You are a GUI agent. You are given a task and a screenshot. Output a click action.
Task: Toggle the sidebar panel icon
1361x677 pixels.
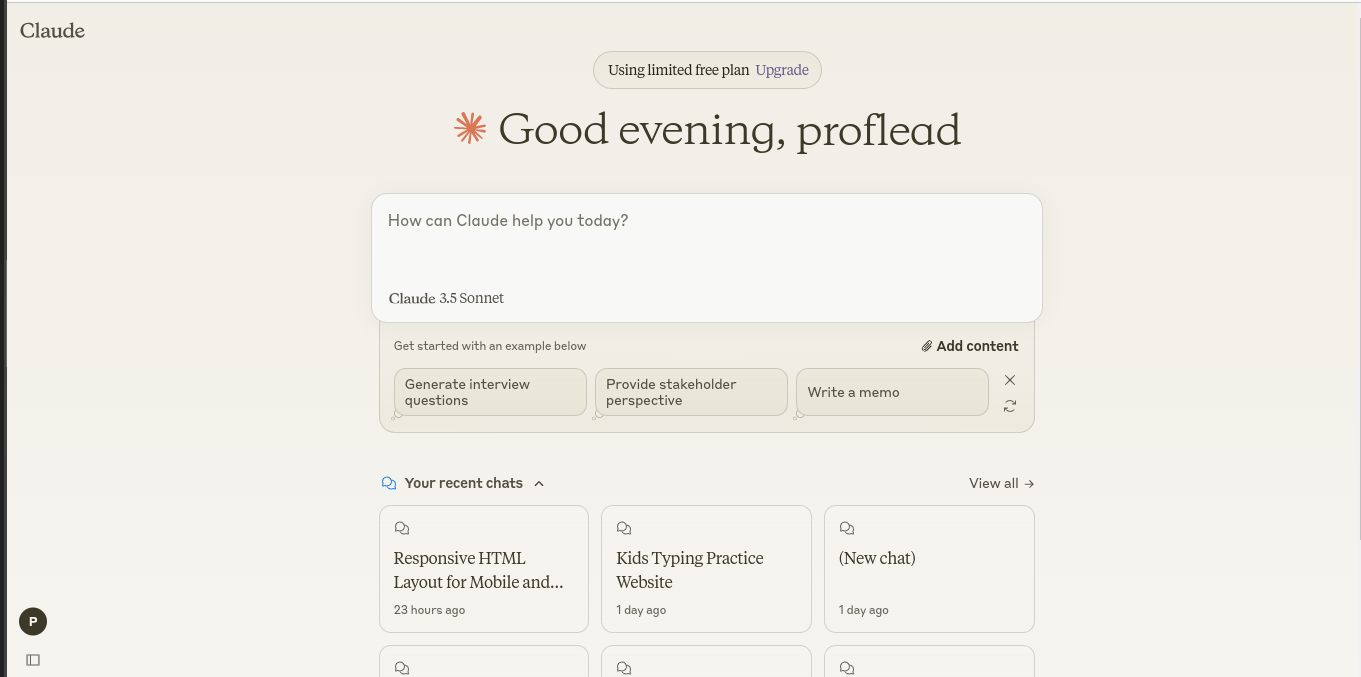[x=33, y=660]
